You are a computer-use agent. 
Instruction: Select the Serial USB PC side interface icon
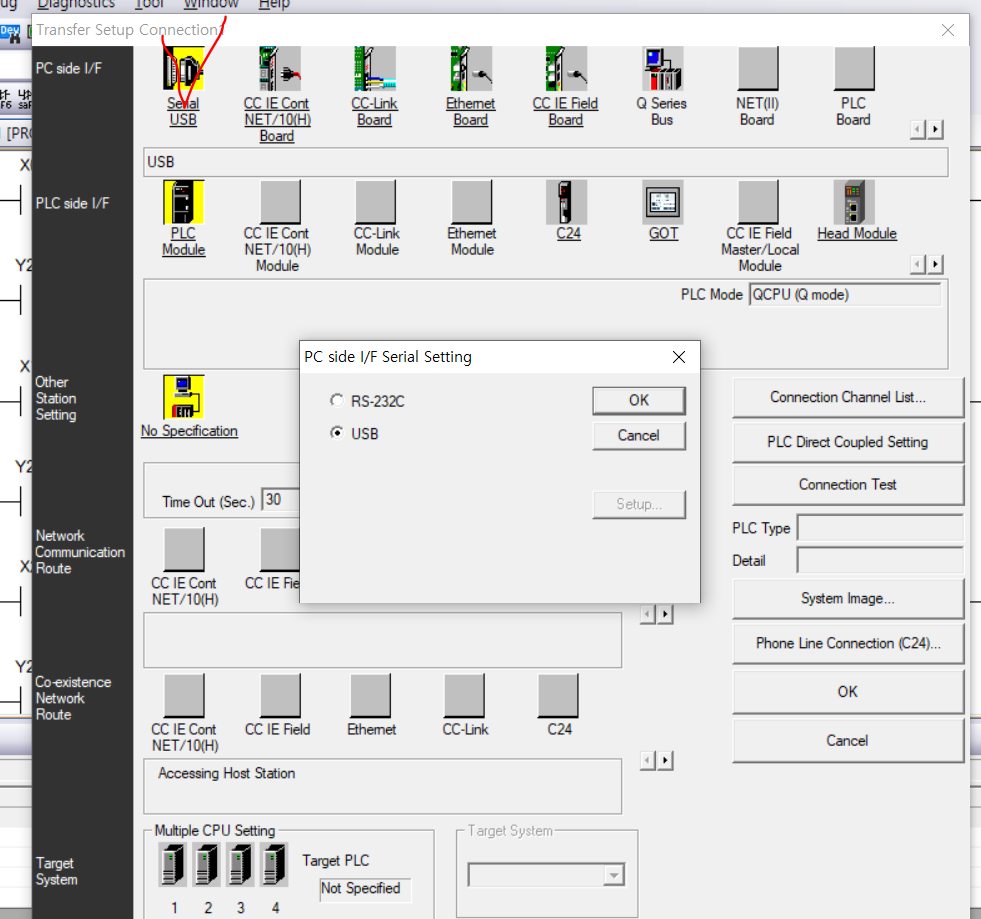click(x=183, y=68)
